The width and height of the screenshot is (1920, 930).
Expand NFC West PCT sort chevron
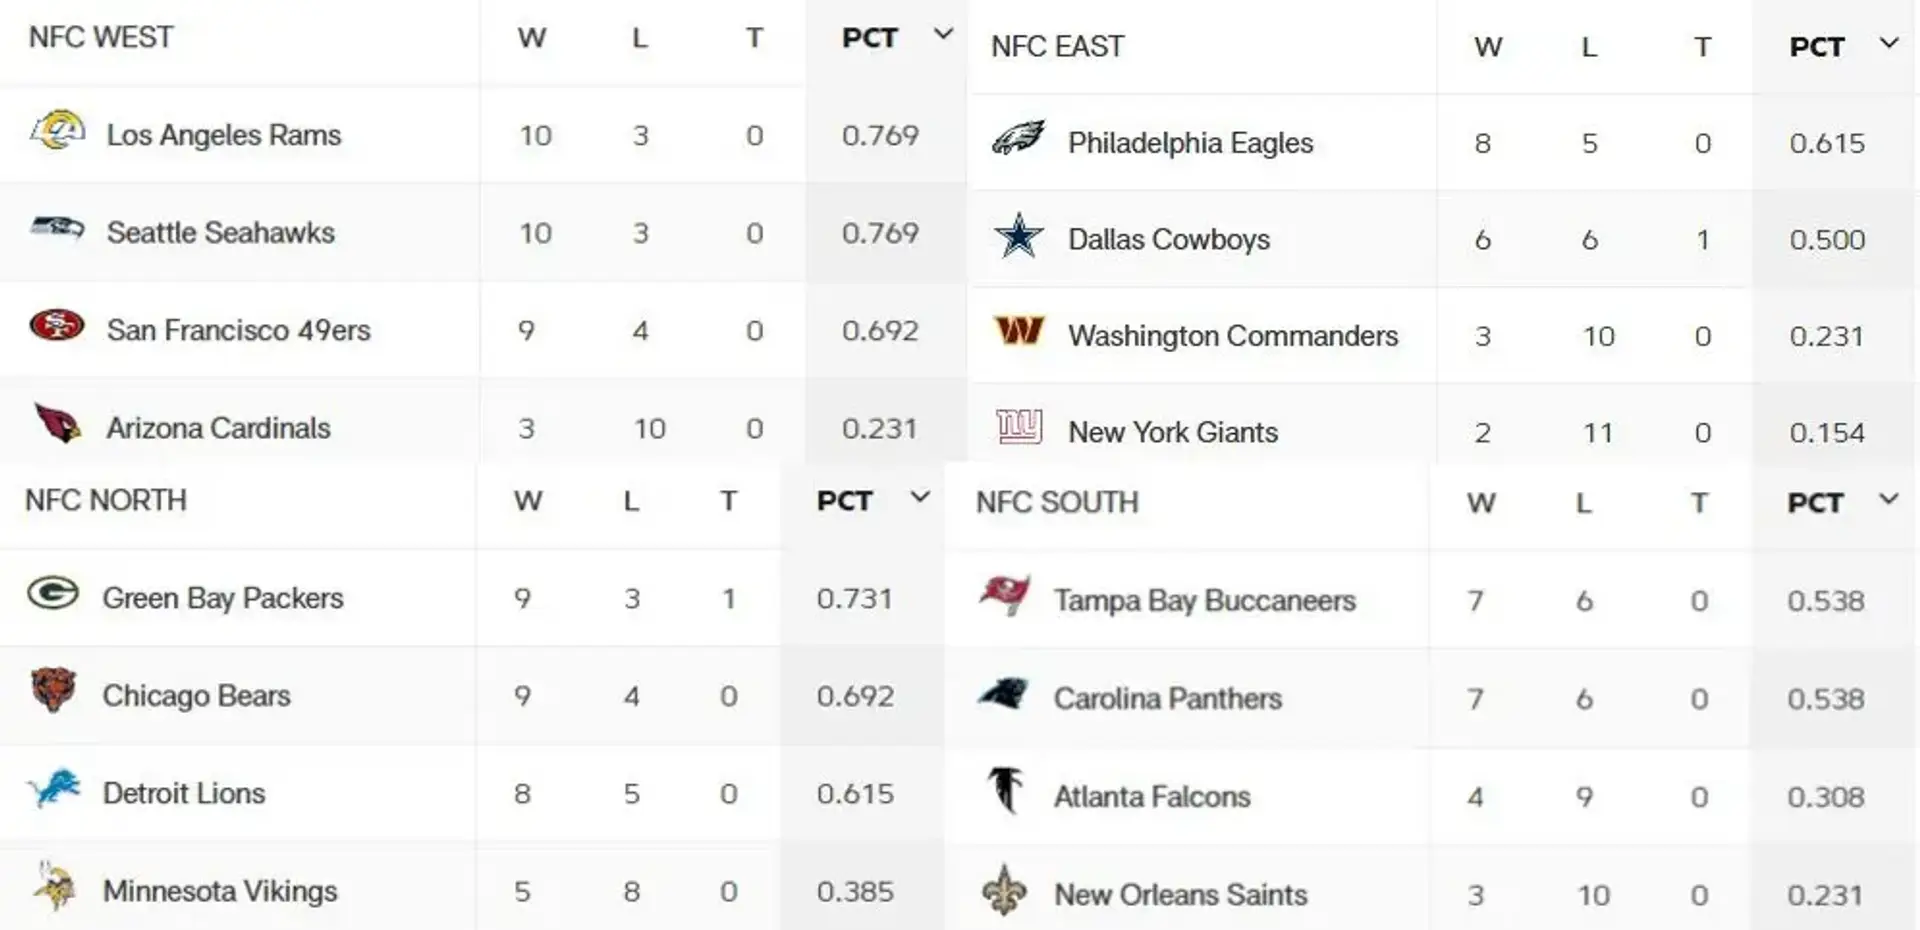point(943,35)
